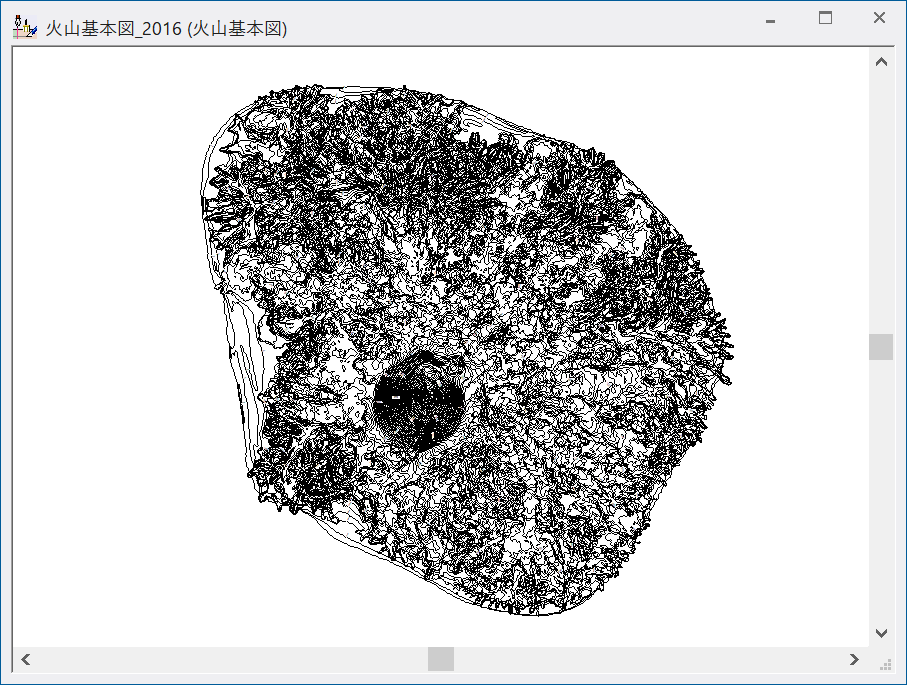Screen dimensions: 907x685
Task: Click the vertical scrollbar down arrow
Action: tap(881, 633)
